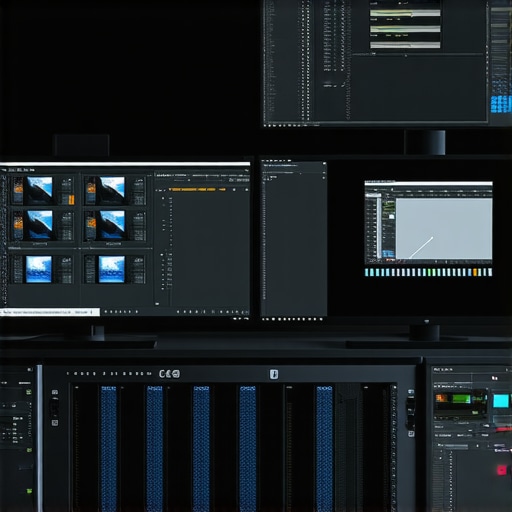Click the white logo icons on the lower mixer panel header
Image resolution: width=512 pixels, height=512 pixels.
[170, 374]
